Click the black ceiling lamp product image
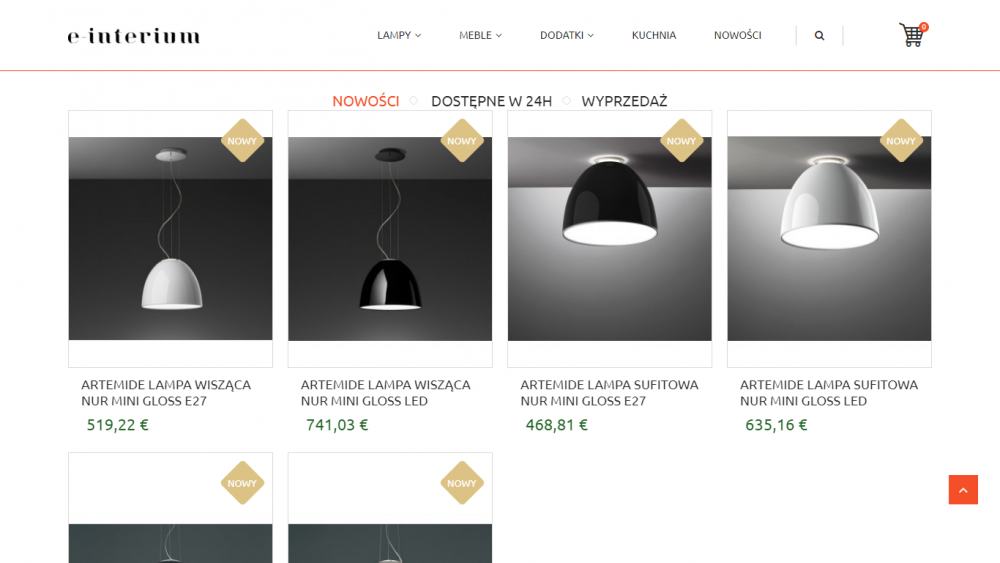Image resolution: width=1000 pixels, height=563 pixels. 610,238
